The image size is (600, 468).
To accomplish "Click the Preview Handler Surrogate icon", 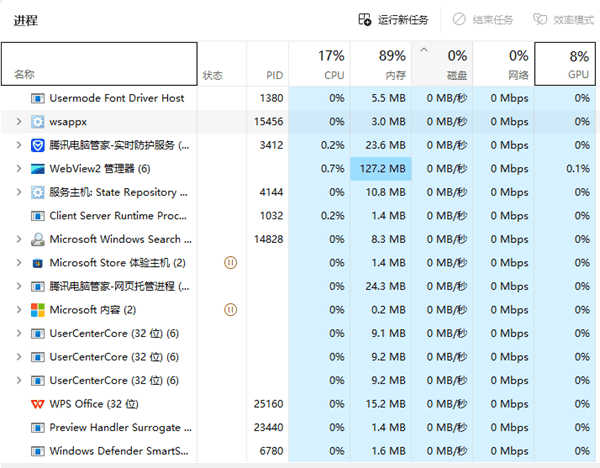I will click(x=38, y=427).
